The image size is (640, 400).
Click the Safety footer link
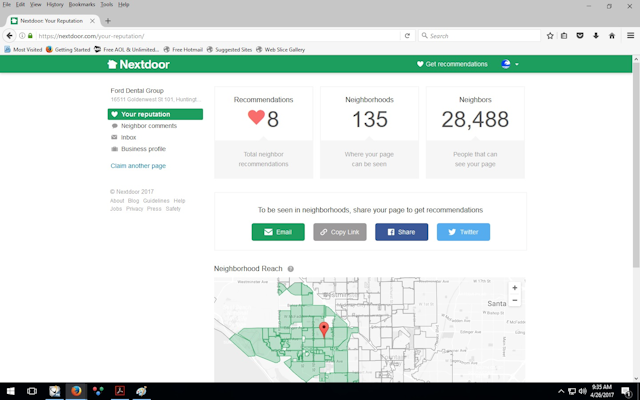tap(173, 209)
